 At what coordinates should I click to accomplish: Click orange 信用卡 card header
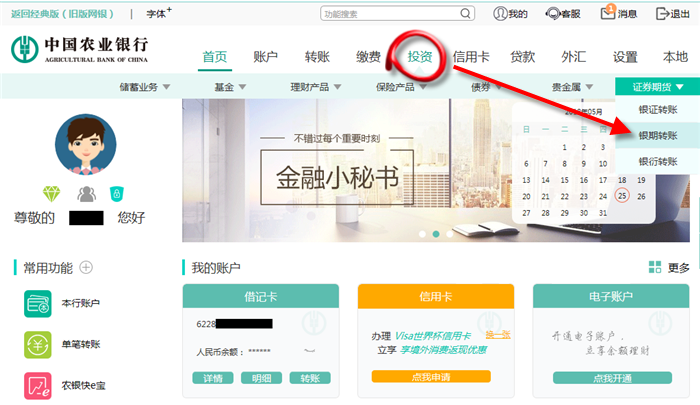(x=436, y=296)
